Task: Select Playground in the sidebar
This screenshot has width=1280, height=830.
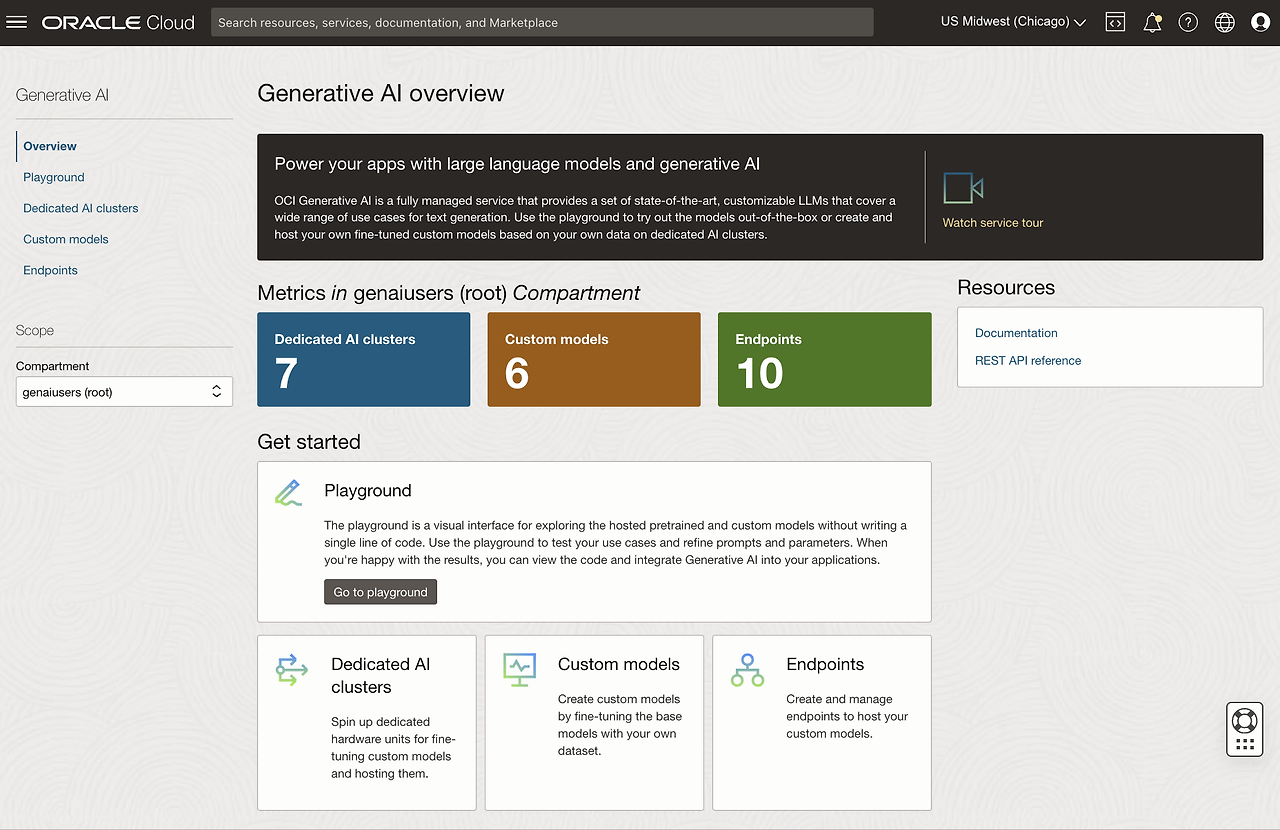Action: click(54, 177)
